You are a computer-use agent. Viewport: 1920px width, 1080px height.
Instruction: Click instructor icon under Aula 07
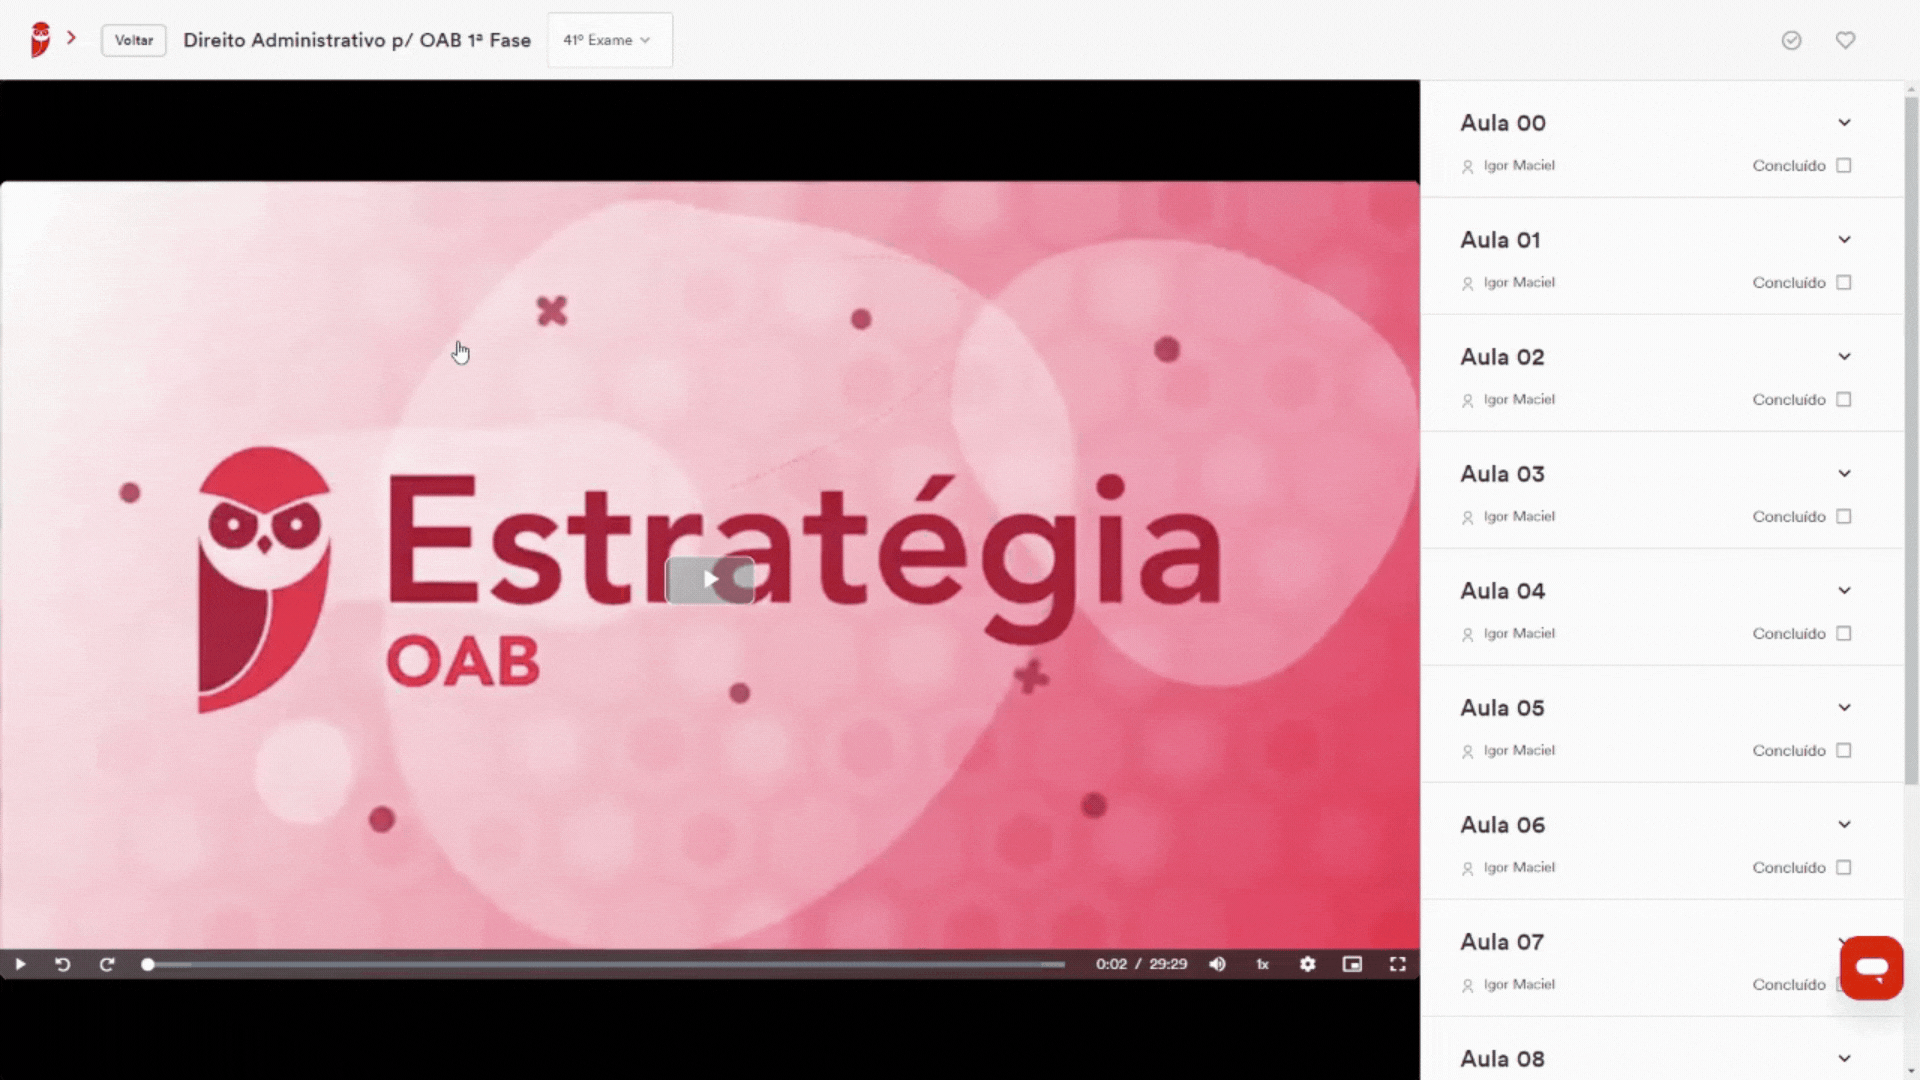coord(1467,986)
